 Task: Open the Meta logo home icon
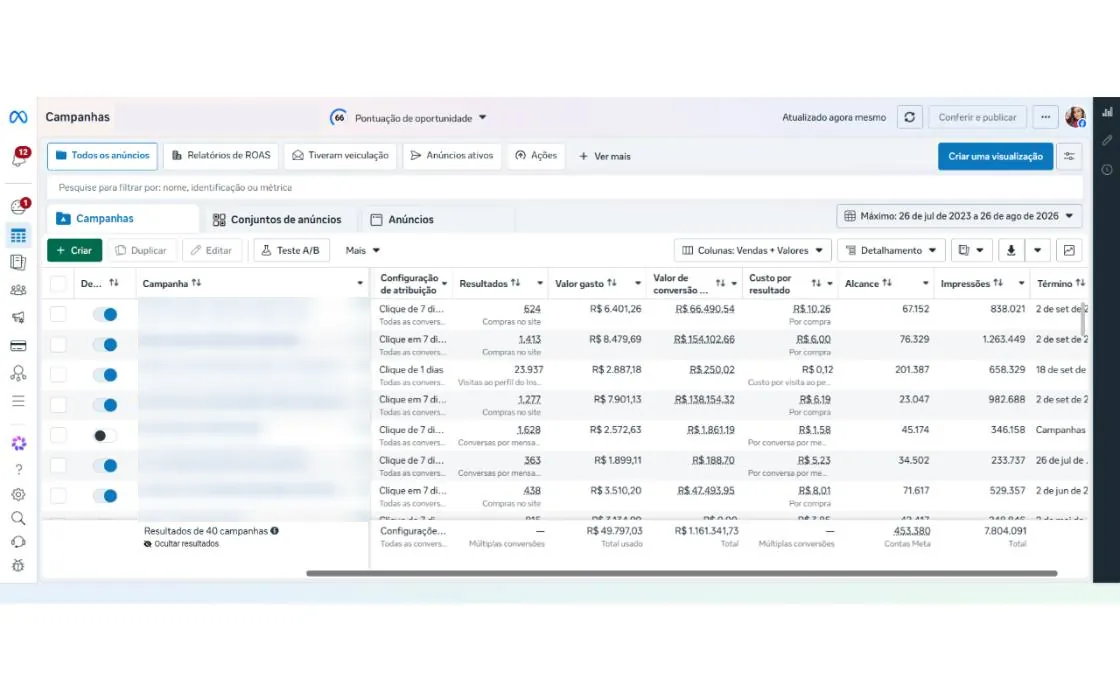point(18,116)
